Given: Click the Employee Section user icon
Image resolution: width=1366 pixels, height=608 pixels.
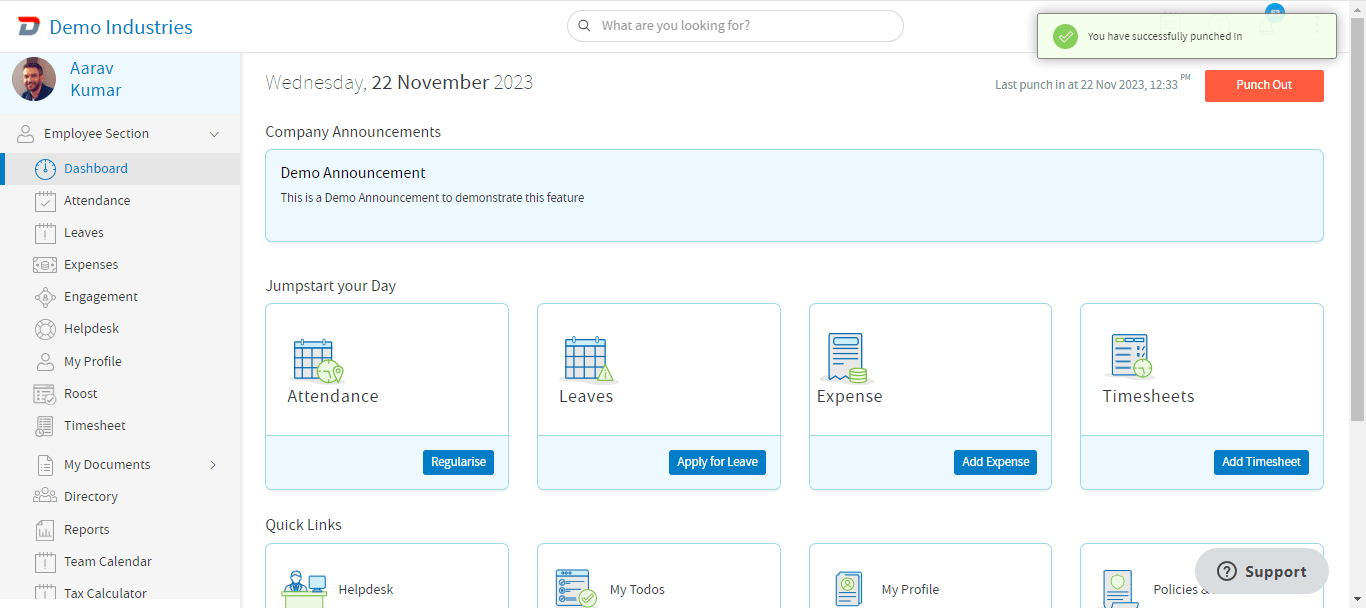Looking at the screenshot, I should point(26,134).
